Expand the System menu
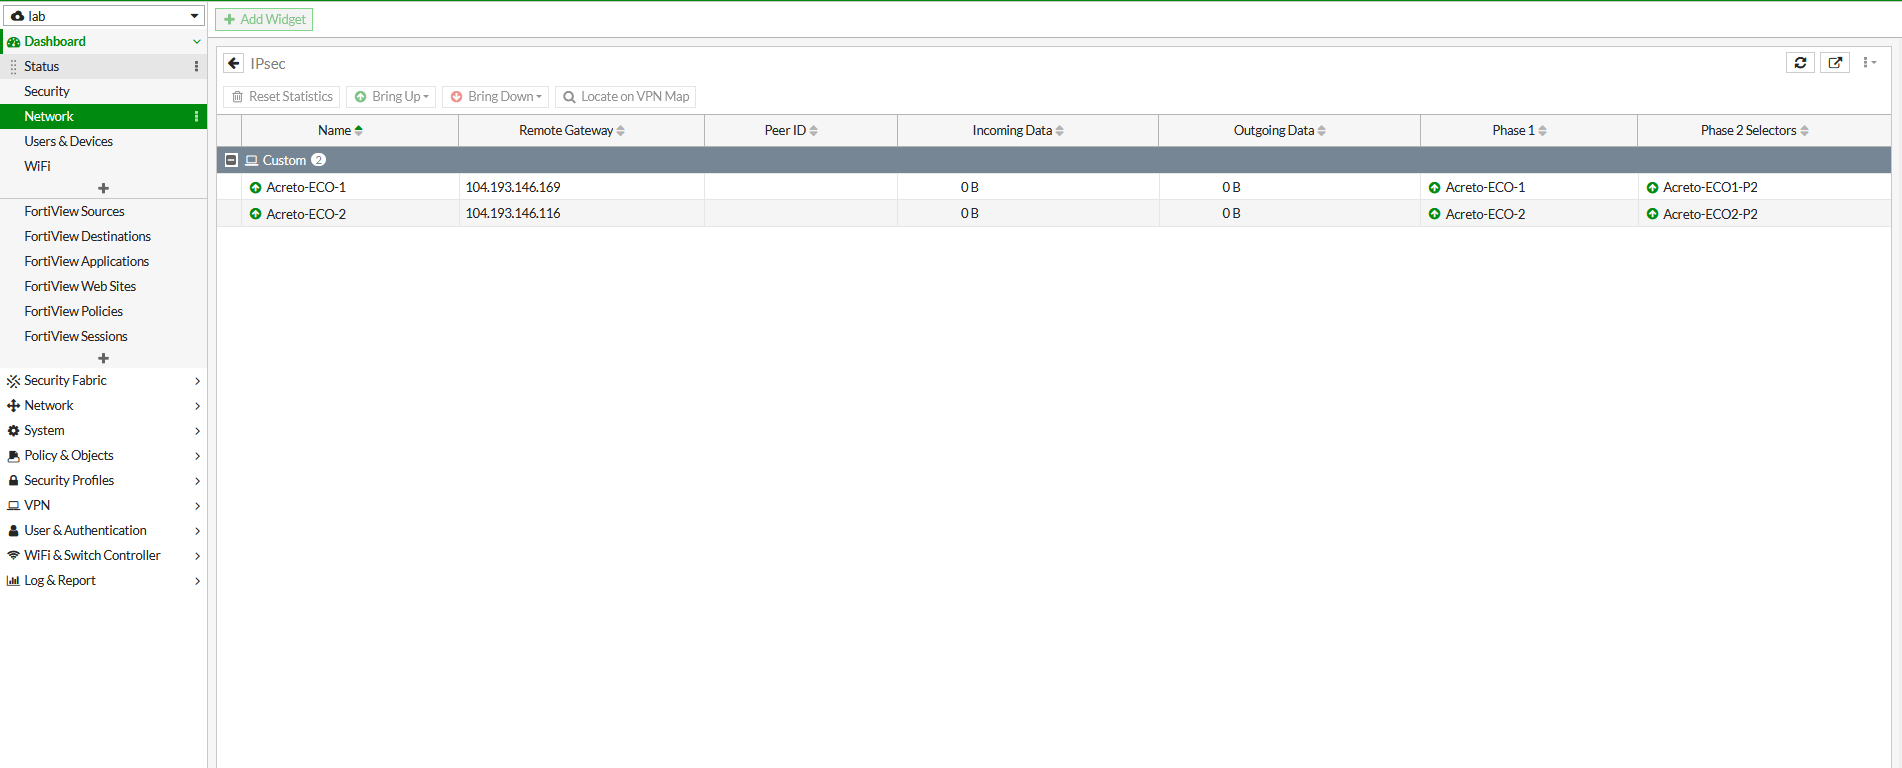The image size is (1902, 768). tap(104, 431)
